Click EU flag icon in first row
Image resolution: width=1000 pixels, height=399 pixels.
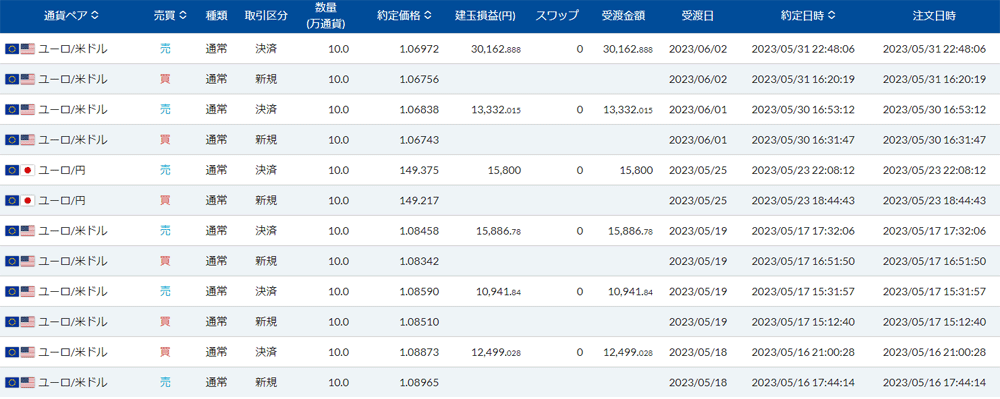click(x=11, y=49)
